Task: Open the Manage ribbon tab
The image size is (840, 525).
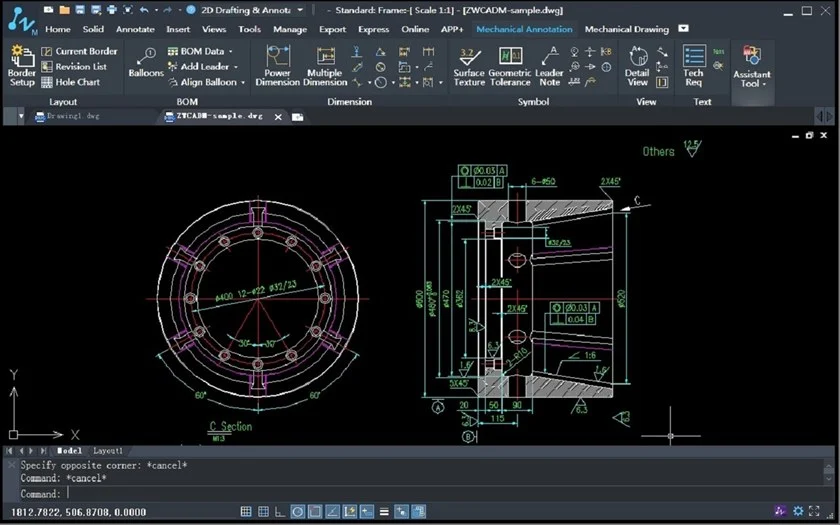Action: (290, 29)
